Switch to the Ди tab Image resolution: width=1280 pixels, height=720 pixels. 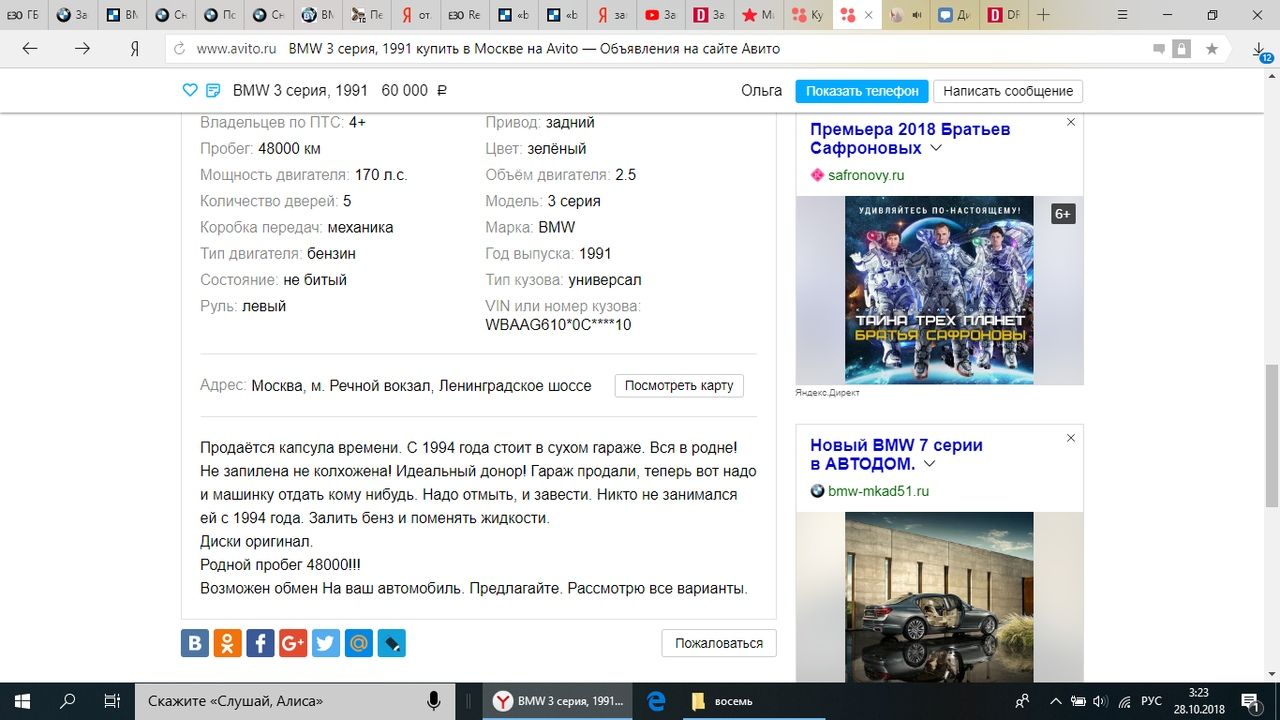tap(955, 15)
